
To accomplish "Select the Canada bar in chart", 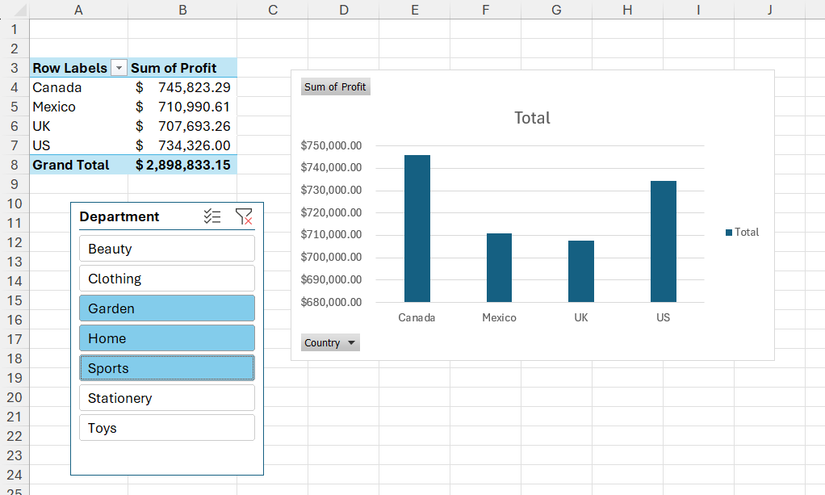I will pos(417,228).
